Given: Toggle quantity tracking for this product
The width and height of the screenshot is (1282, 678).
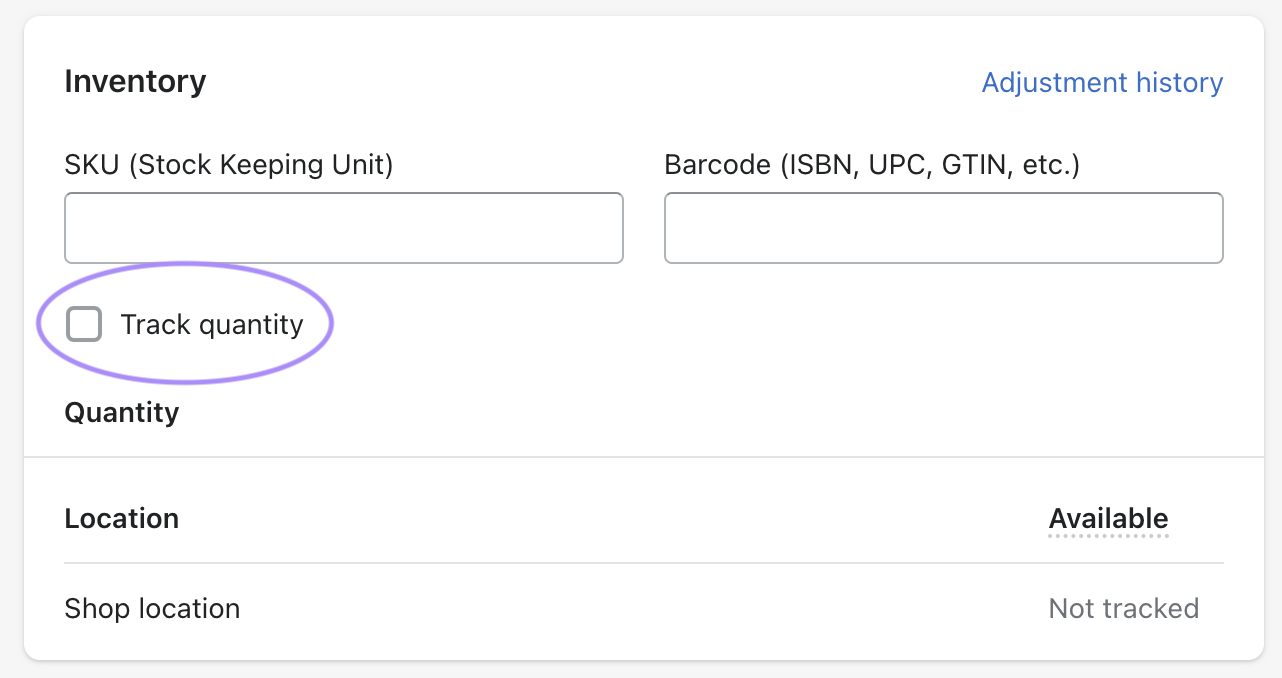Looking at the screenshot, I should (84, 324).
